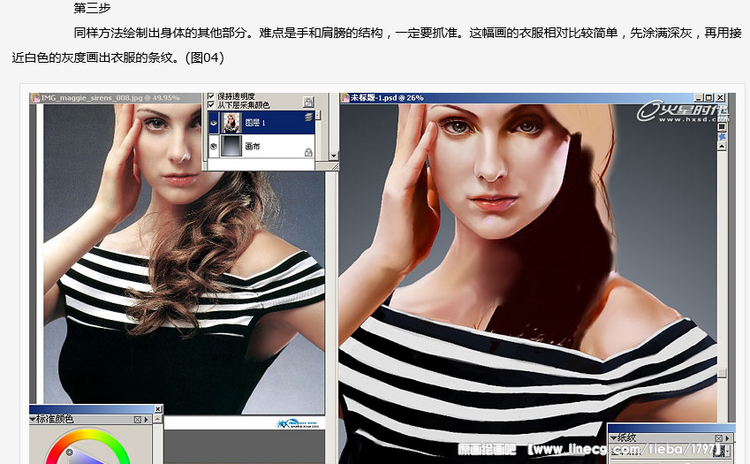
Task: Uncheck the 保持透明度 checkbox
Action: coord(211,97)
